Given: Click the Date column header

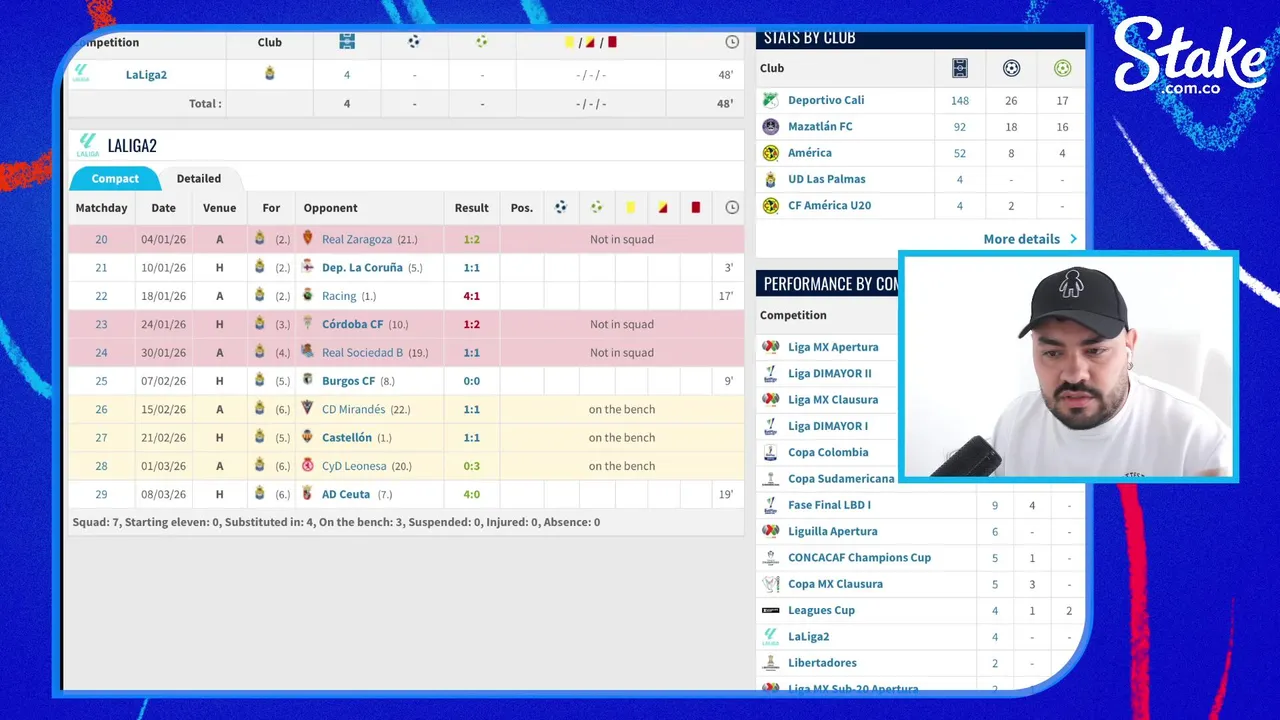Looking at the screenshot, I should tap(163, 208).
